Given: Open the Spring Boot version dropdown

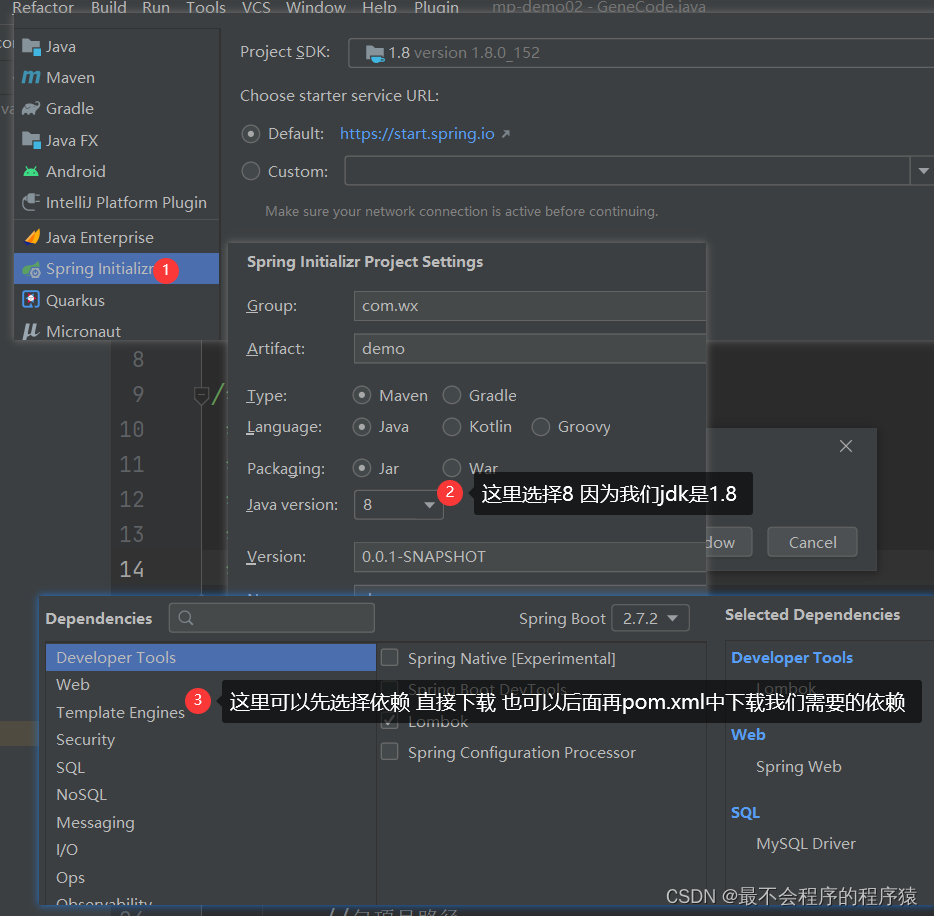Looking at the screenshot, I should 650,618.
